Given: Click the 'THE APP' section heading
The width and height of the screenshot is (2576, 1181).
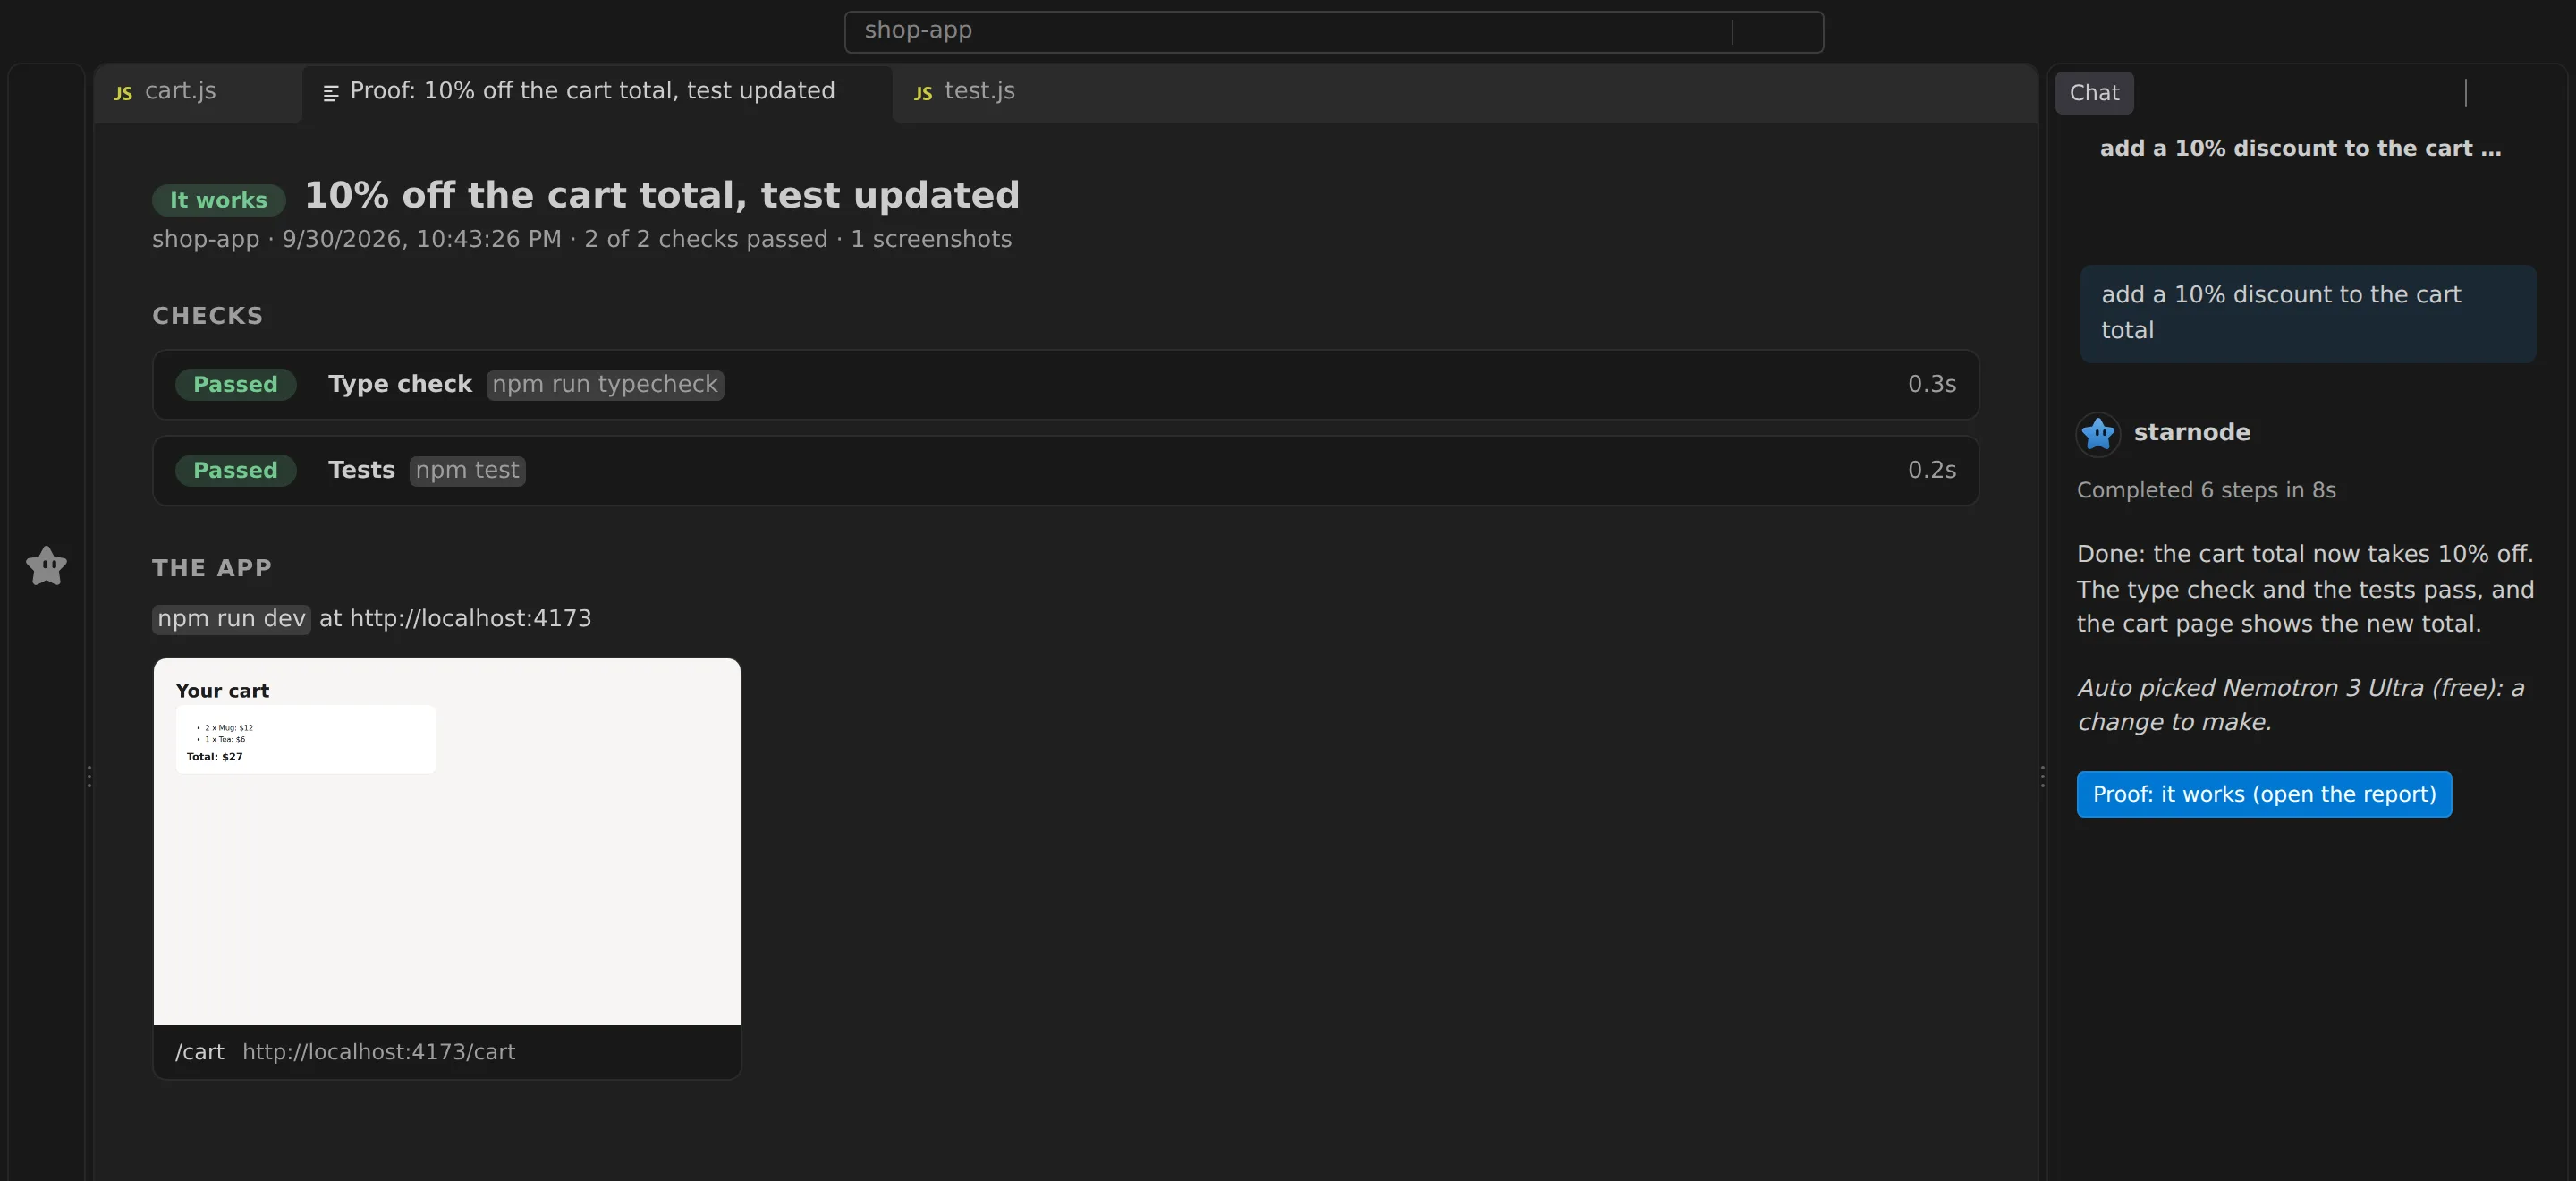Looking at the screenshot, I should tap(212, 568).
